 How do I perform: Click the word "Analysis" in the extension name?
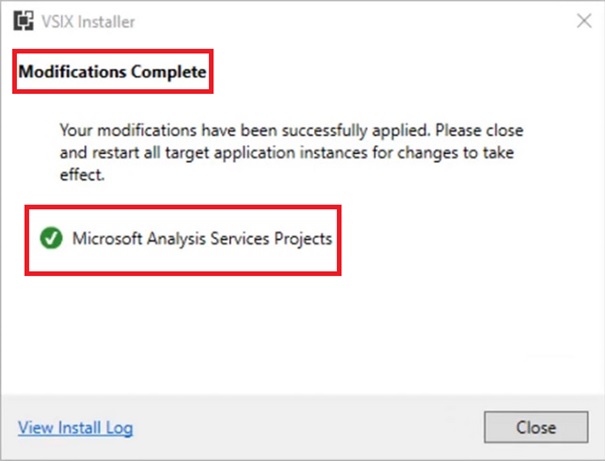(176, 239)
